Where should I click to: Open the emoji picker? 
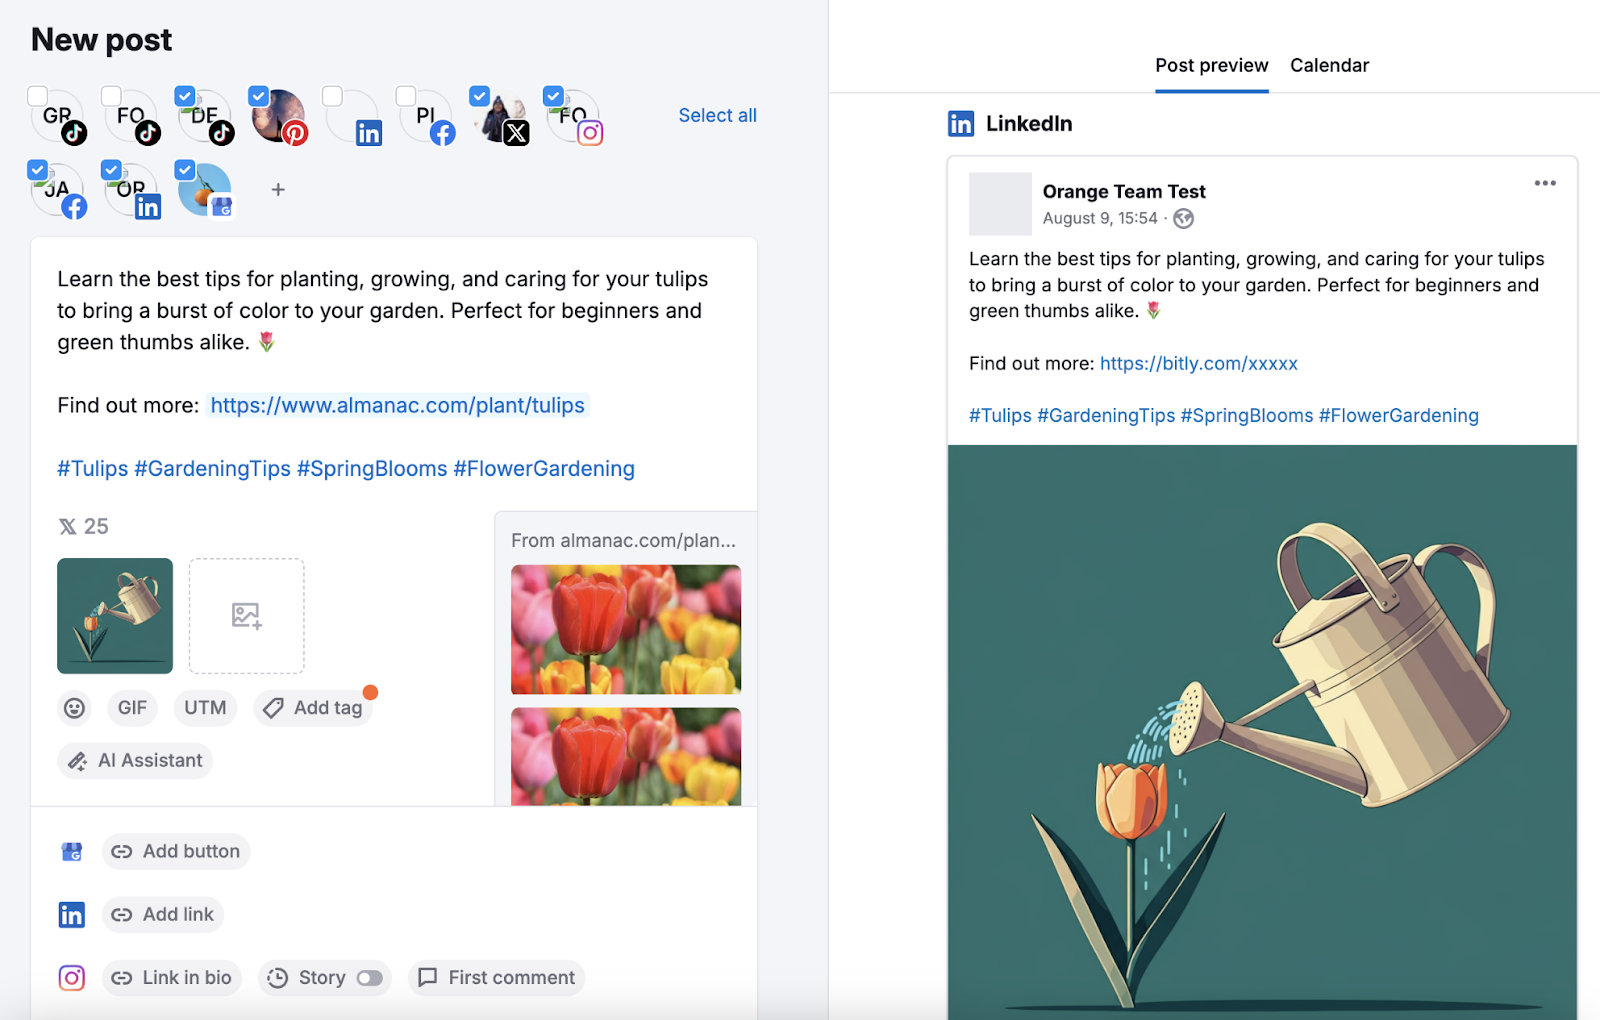point(74,708)
